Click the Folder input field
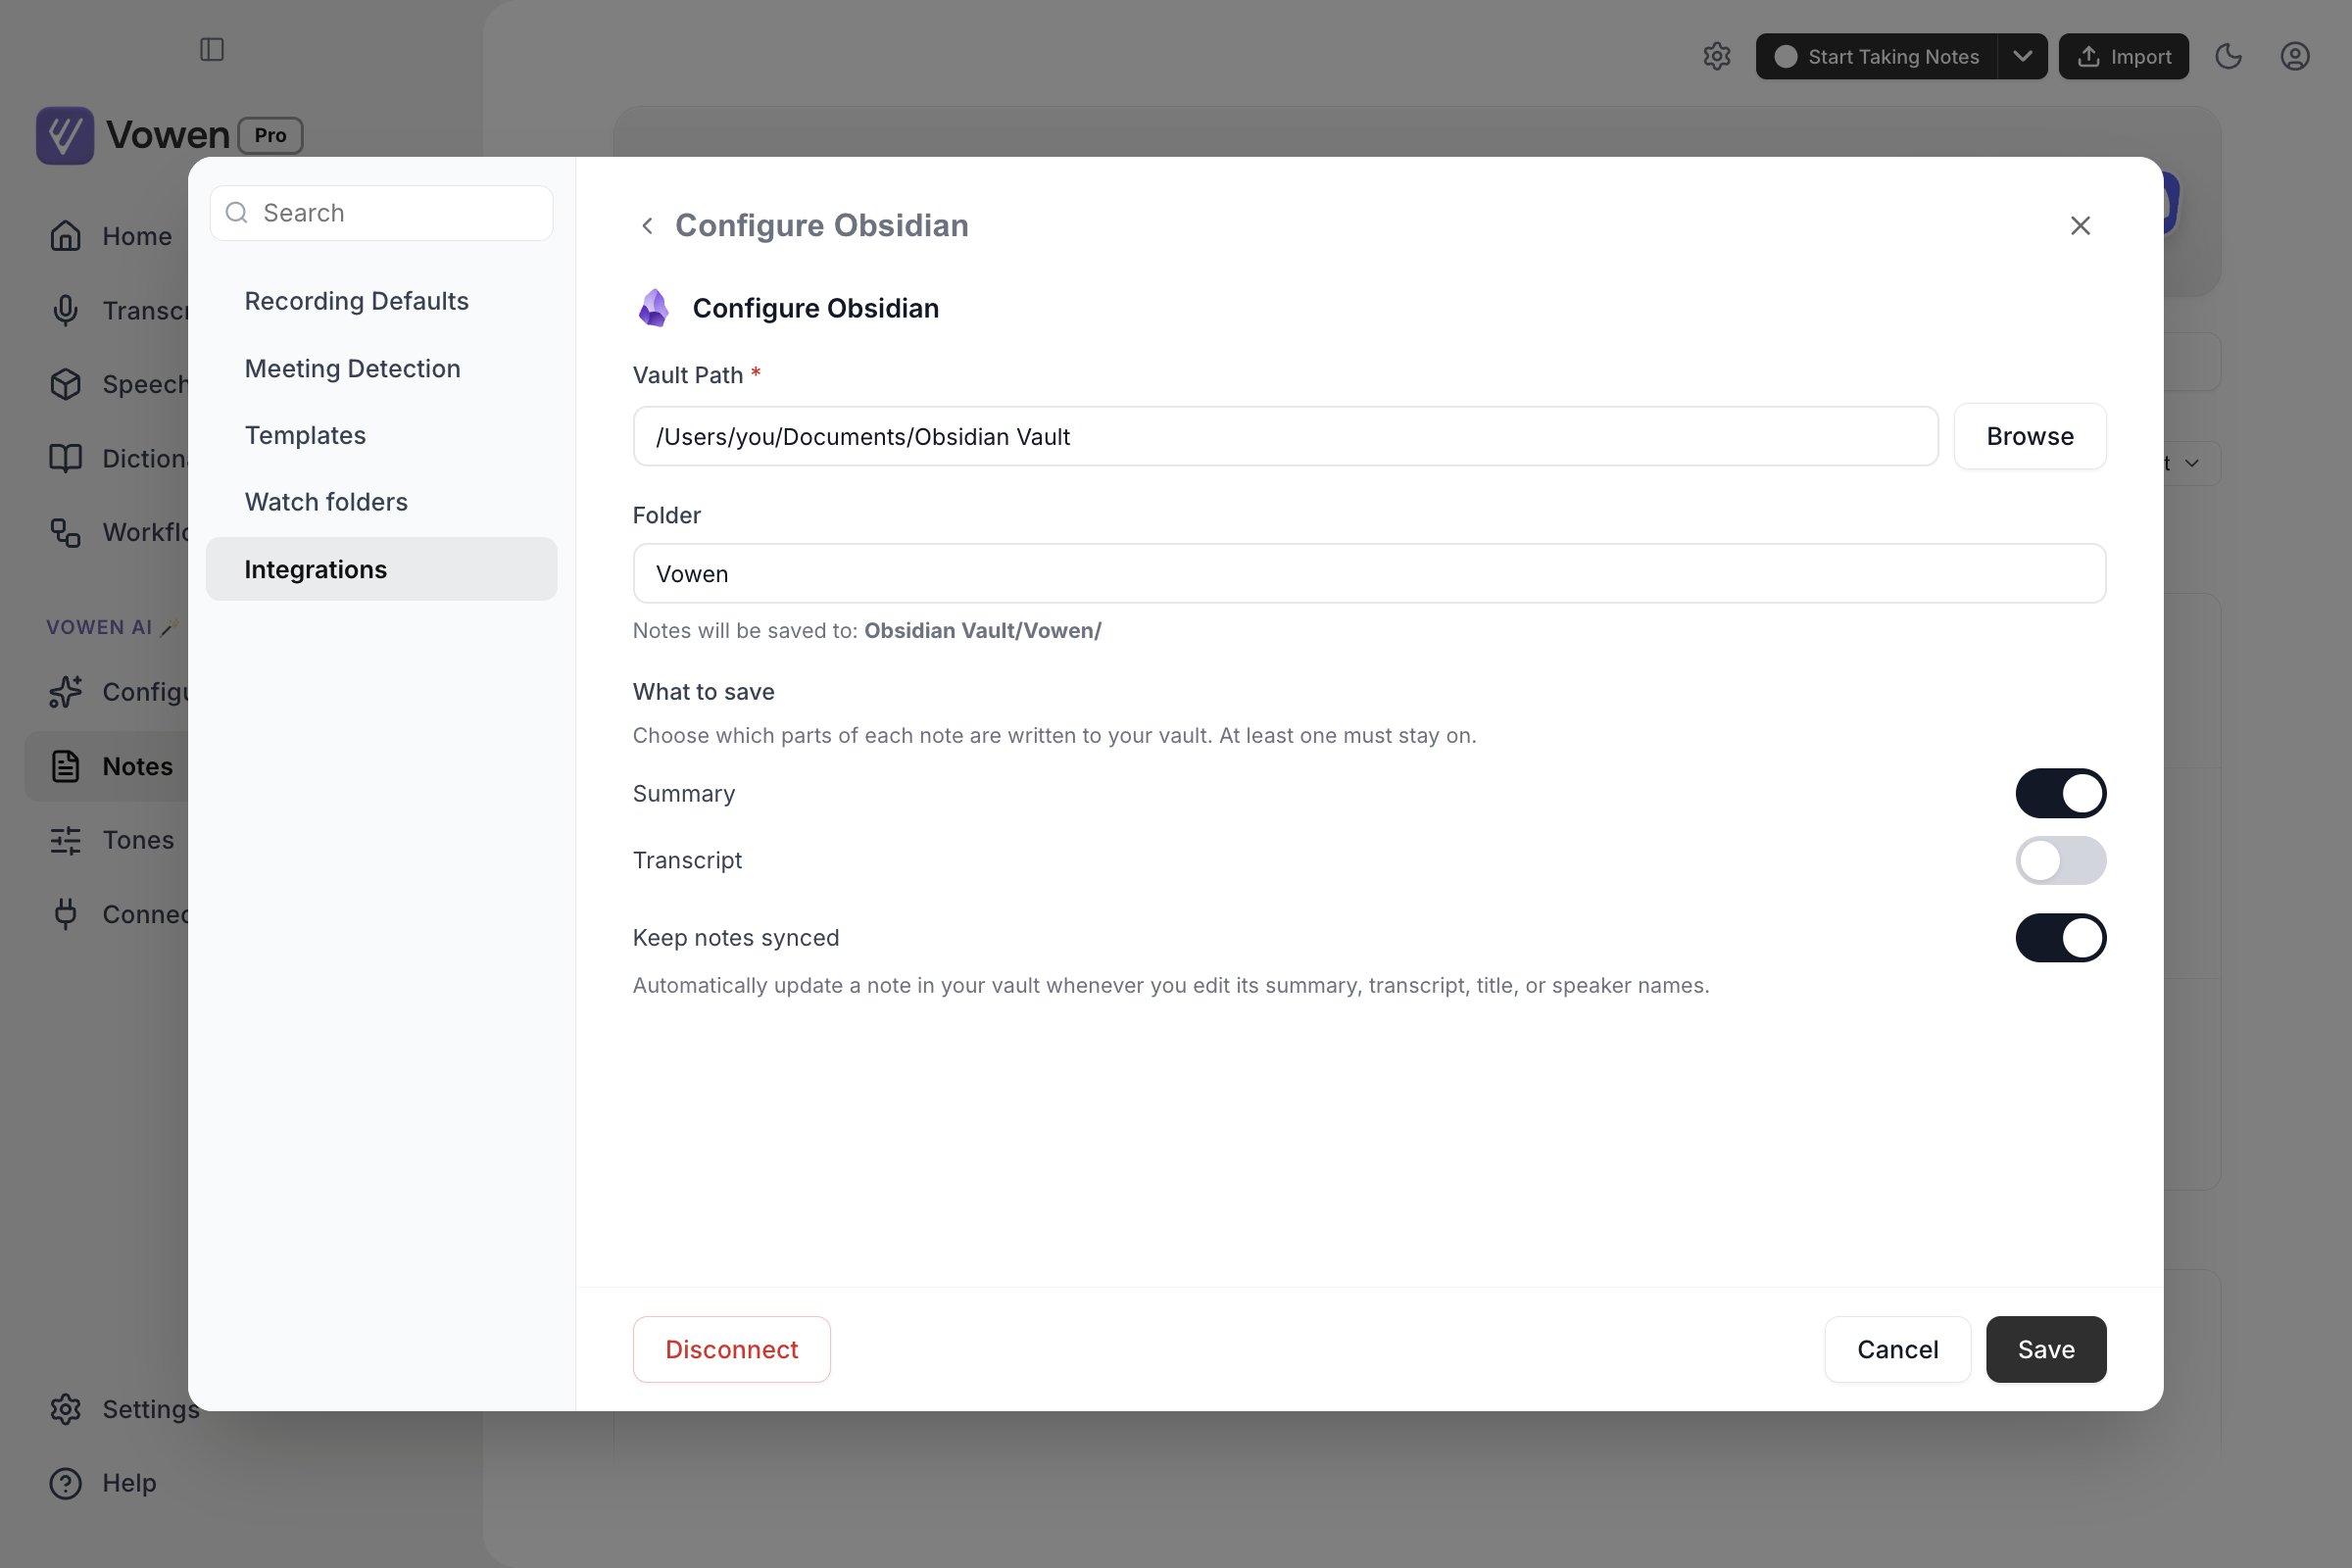2352x1568 pixels. (x=1369, y=574)
